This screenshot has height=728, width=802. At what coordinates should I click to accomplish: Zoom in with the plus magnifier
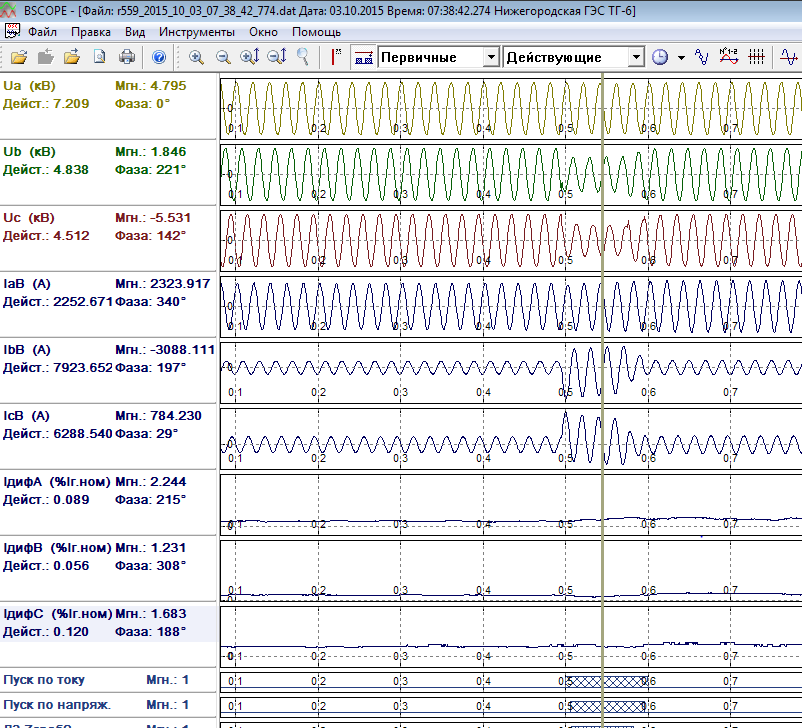tap(196, 57)
